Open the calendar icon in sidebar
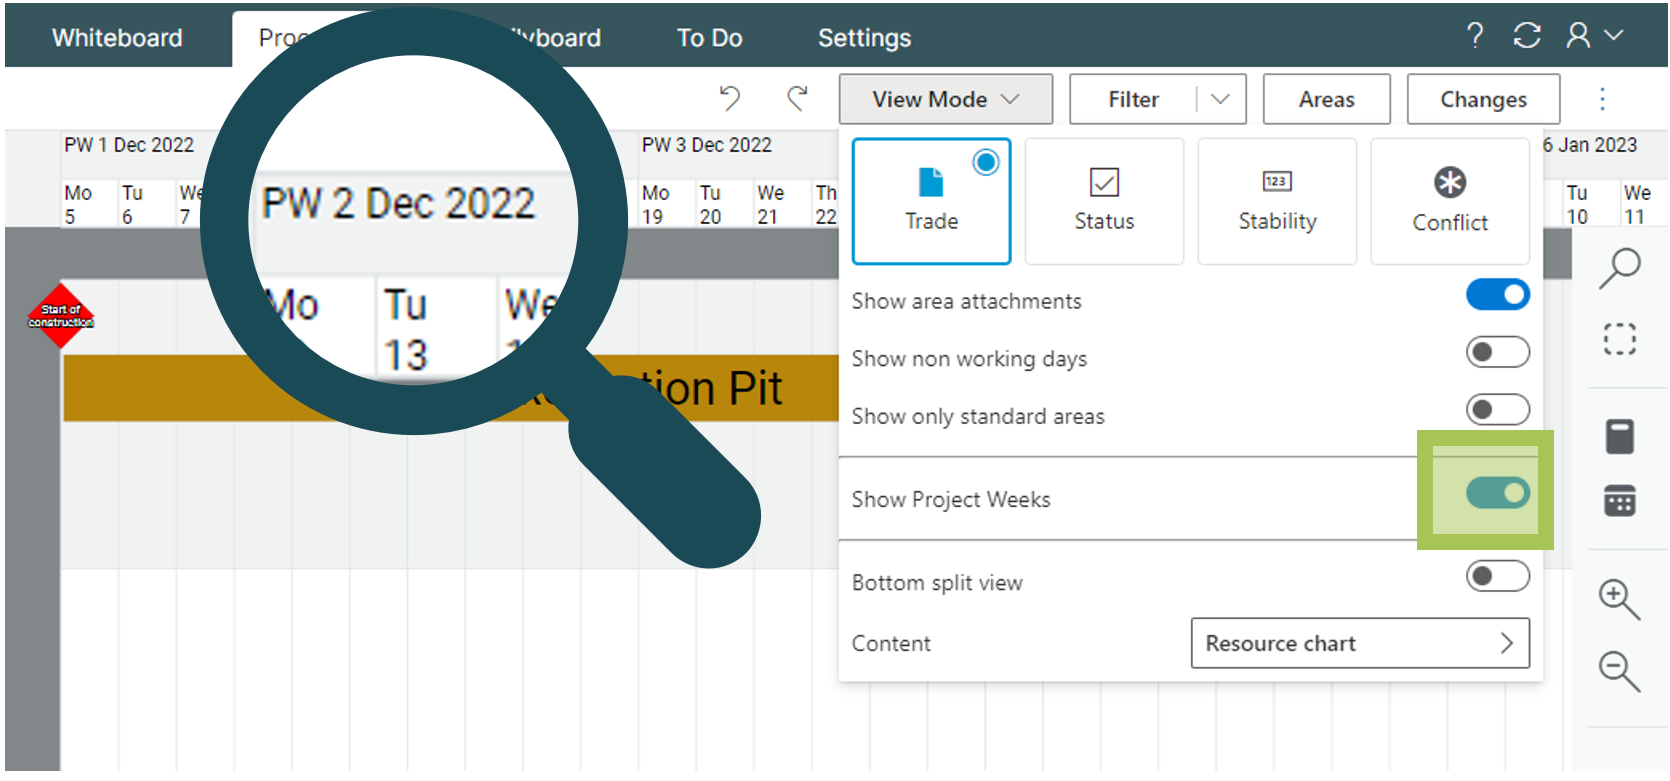1670x781 pixels. [x=1619, y=500]
